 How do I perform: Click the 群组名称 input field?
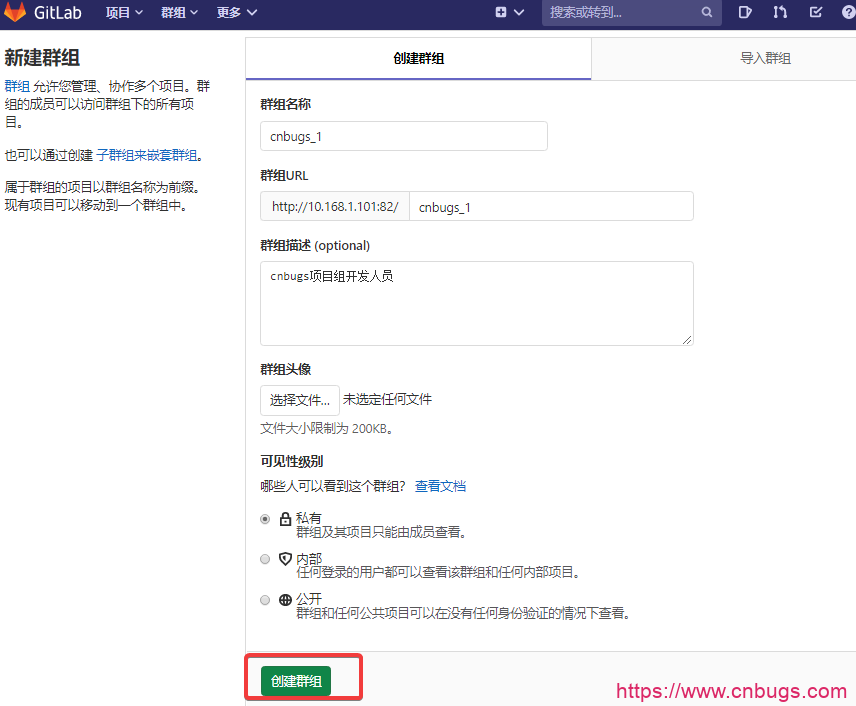click(403, 136)
